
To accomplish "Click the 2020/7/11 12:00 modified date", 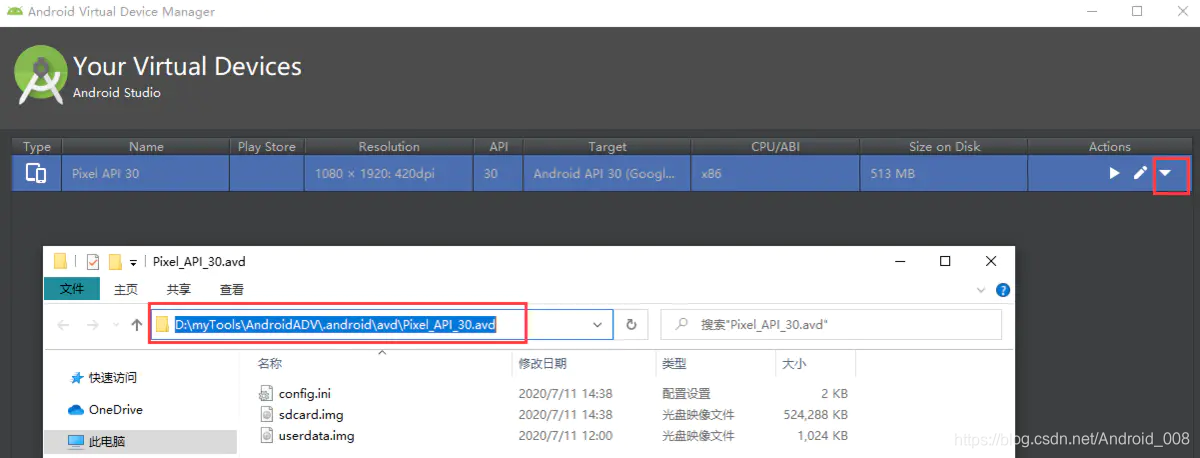I will click(565, 436).
